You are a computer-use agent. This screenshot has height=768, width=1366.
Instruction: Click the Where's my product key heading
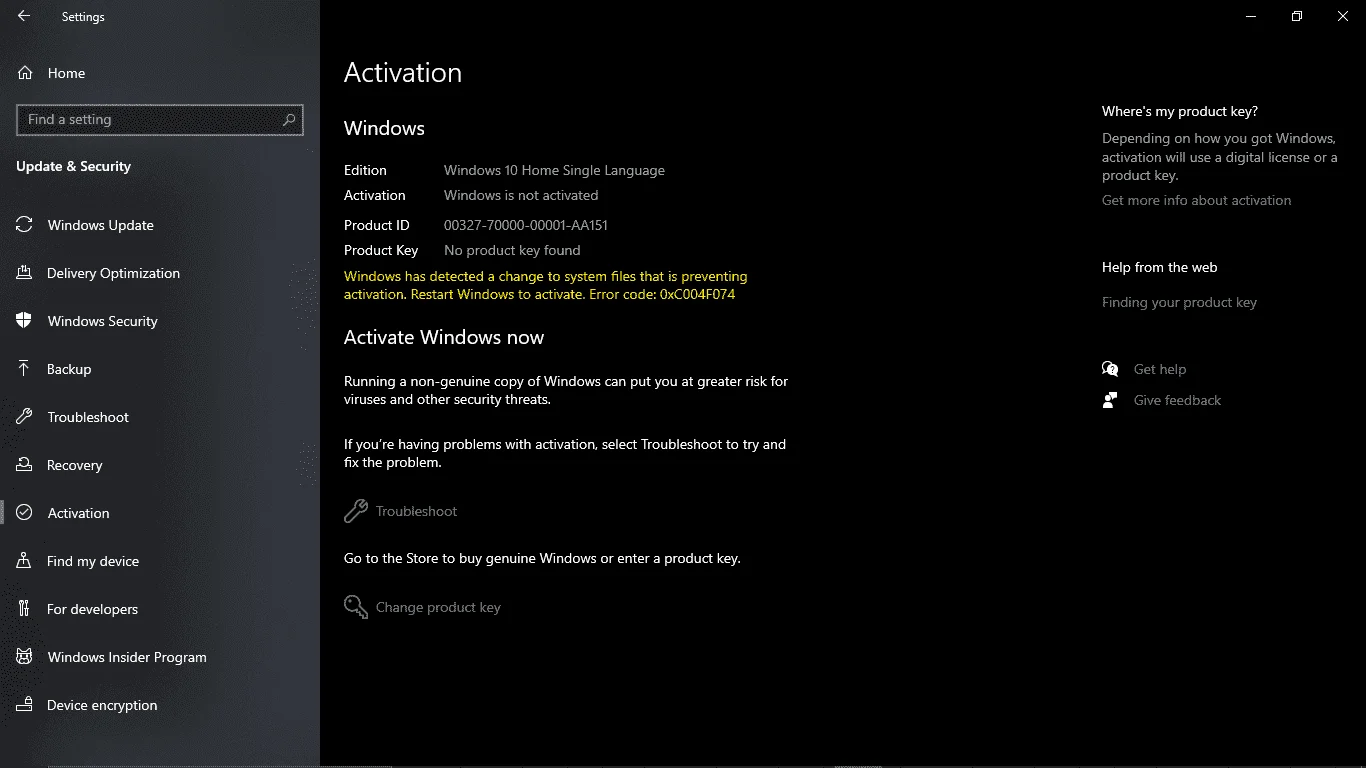tap(1180, 111)
